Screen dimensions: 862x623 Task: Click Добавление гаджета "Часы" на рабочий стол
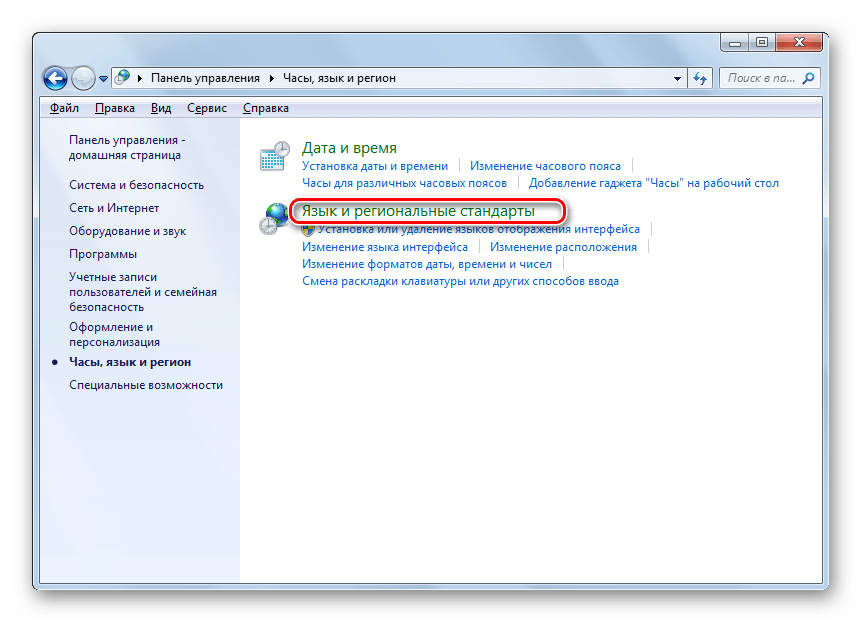pyautogui.click(x=654, y=183)
